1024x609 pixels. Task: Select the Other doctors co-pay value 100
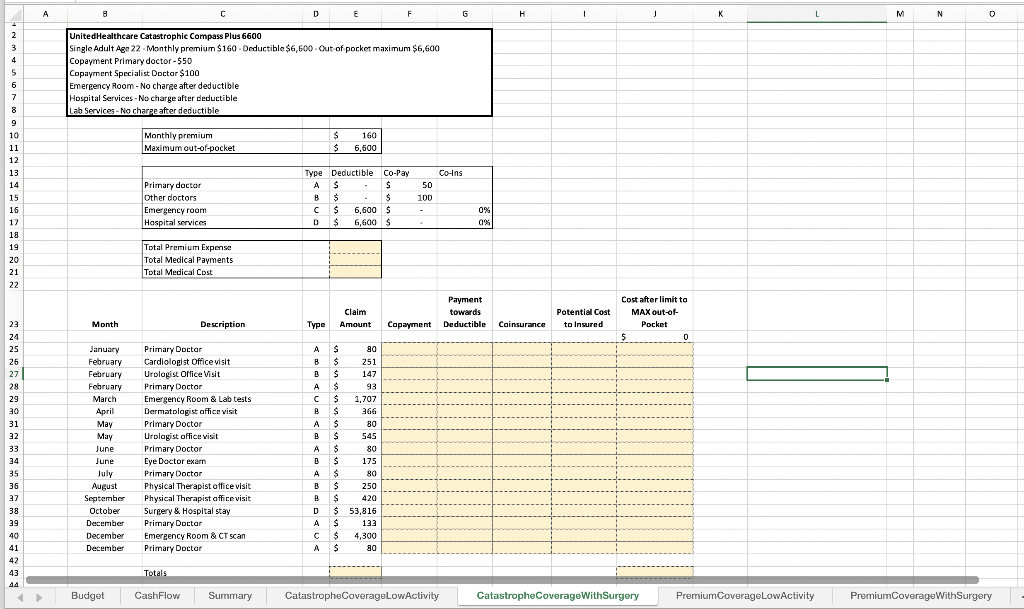tap(409, 197)
